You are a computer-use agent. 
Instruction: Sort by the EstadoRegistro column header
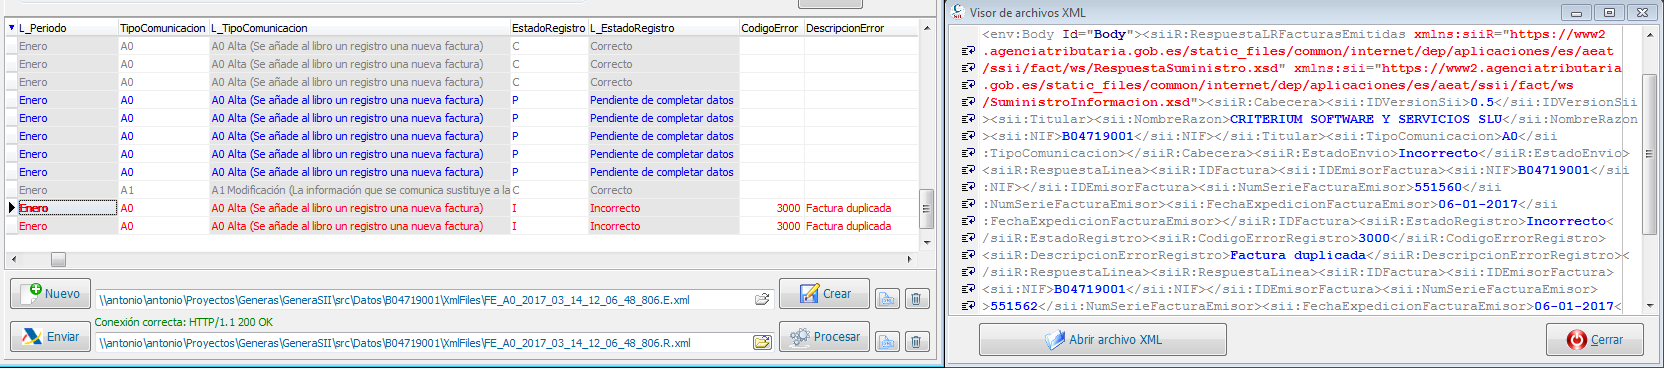pyautogui.click(x=548, y=28)
